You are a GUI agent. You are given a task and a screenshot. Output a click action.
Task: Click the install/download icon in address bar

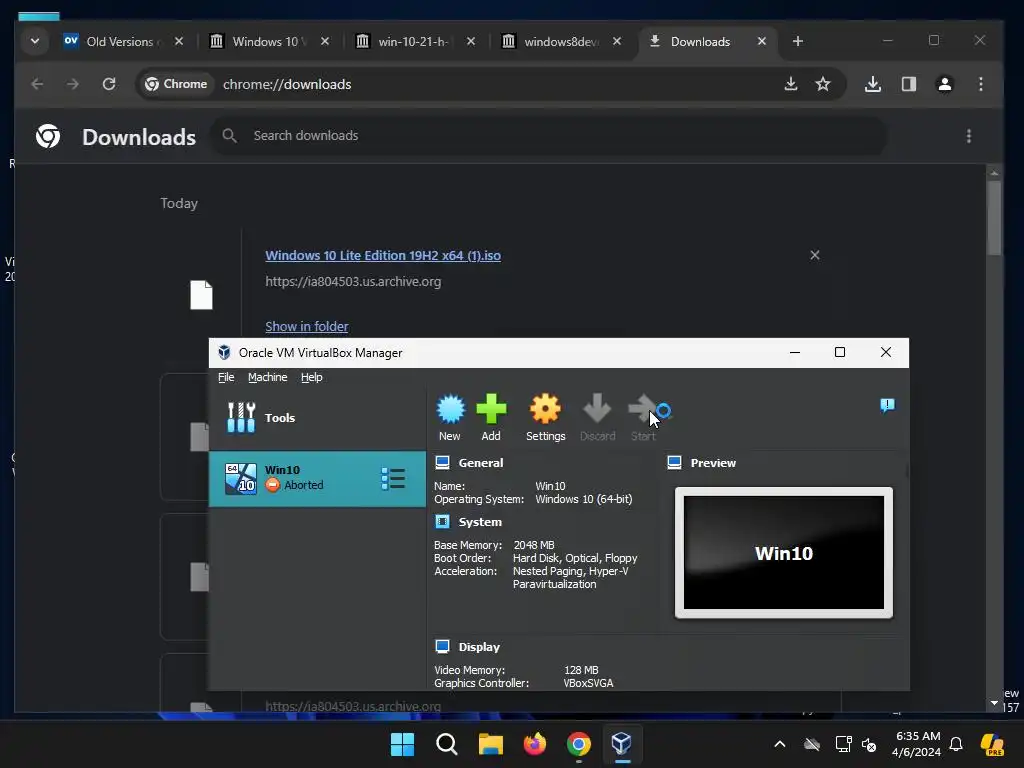point(791,84)
